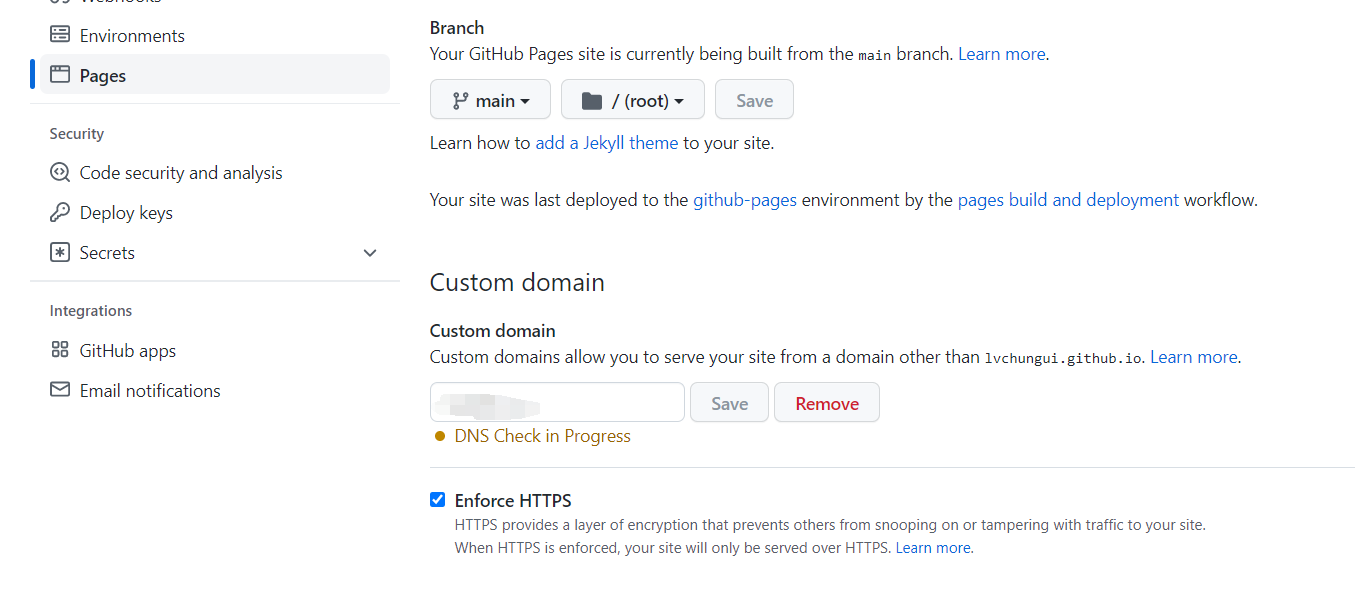The height and width of the screenshot is (593, 1355).
Task: Go to Deploy keys settings
Action: (126, 213)
